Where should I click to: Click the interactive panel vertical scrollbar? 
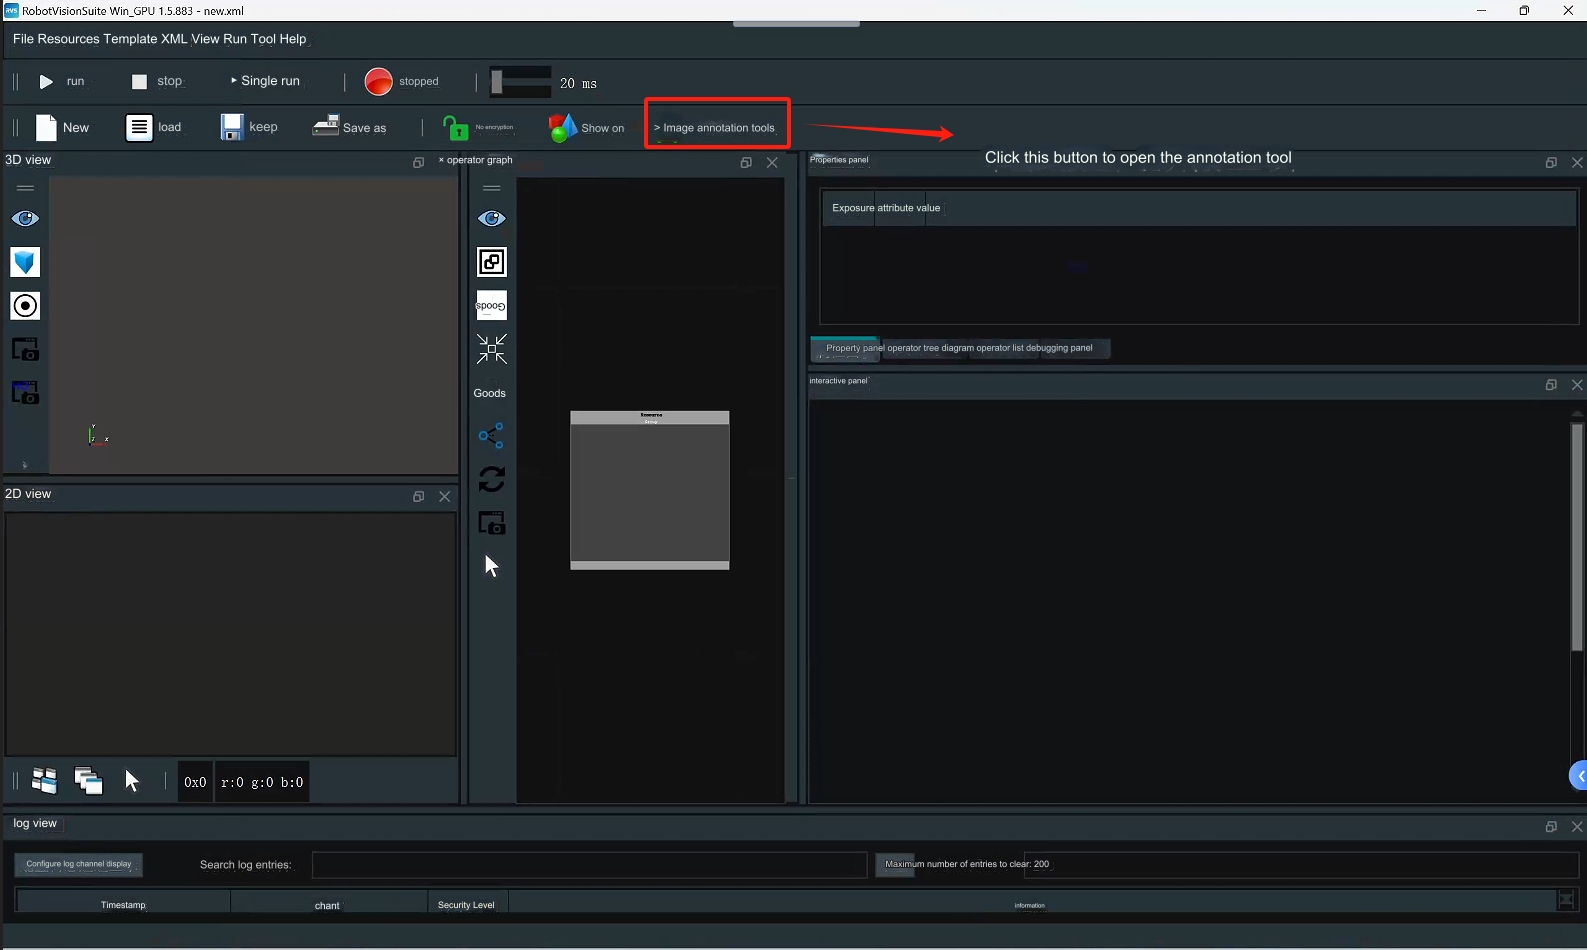1577,538
